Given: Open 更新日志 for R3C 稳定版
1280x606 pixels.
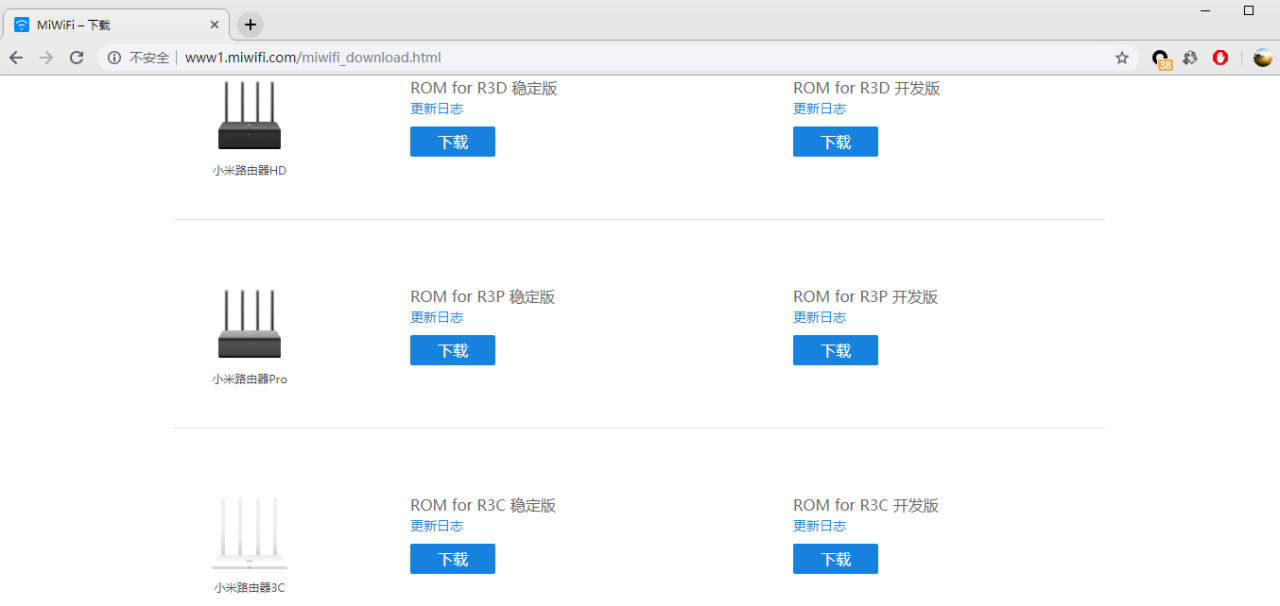Looking at the screenshot, I should click(x=436, y=526).
